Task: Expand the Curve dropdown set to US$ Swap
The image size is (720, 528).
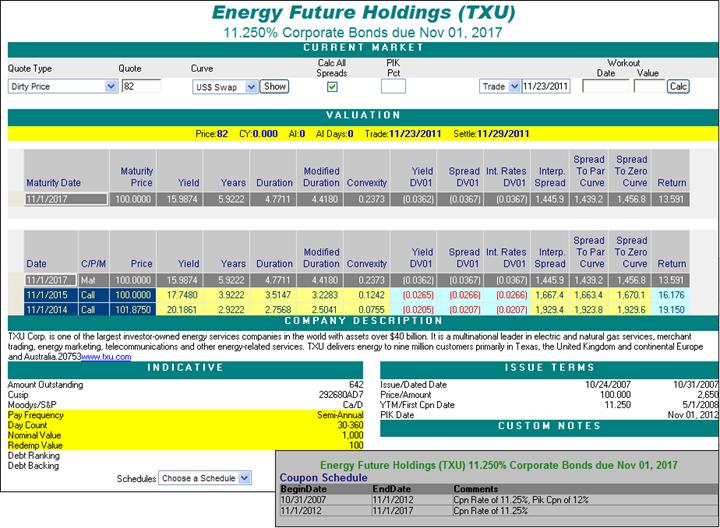Action: pyautogui.click(x=225, y=87)
